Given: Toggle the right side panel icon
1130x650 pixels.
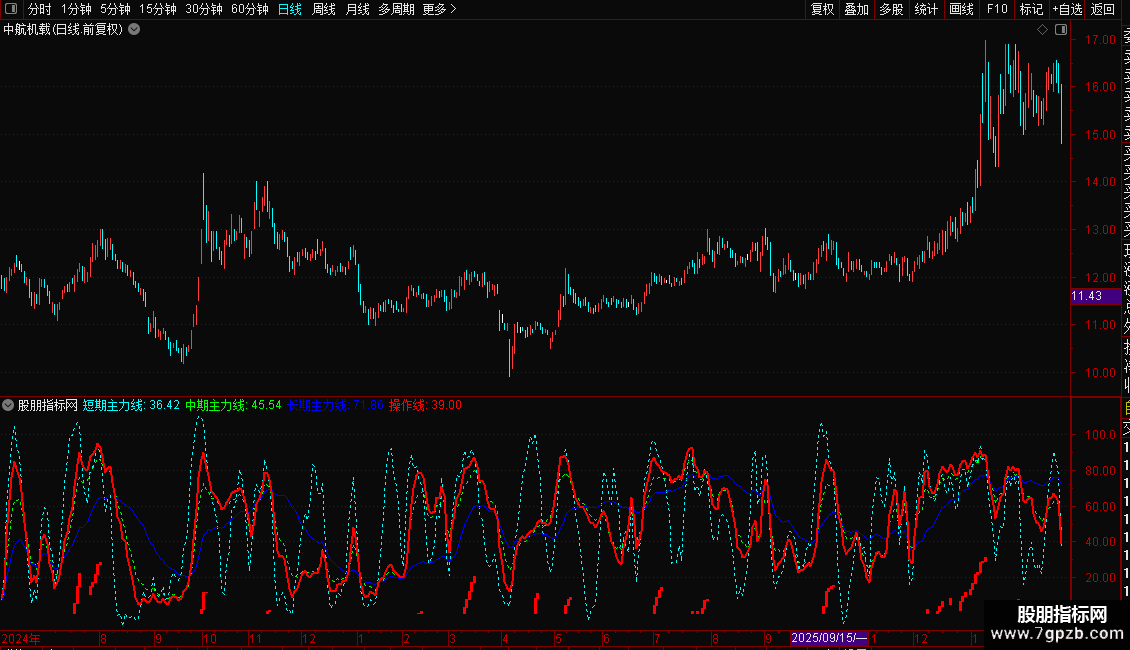Looking at the screenshot, I should [1059, 30].
